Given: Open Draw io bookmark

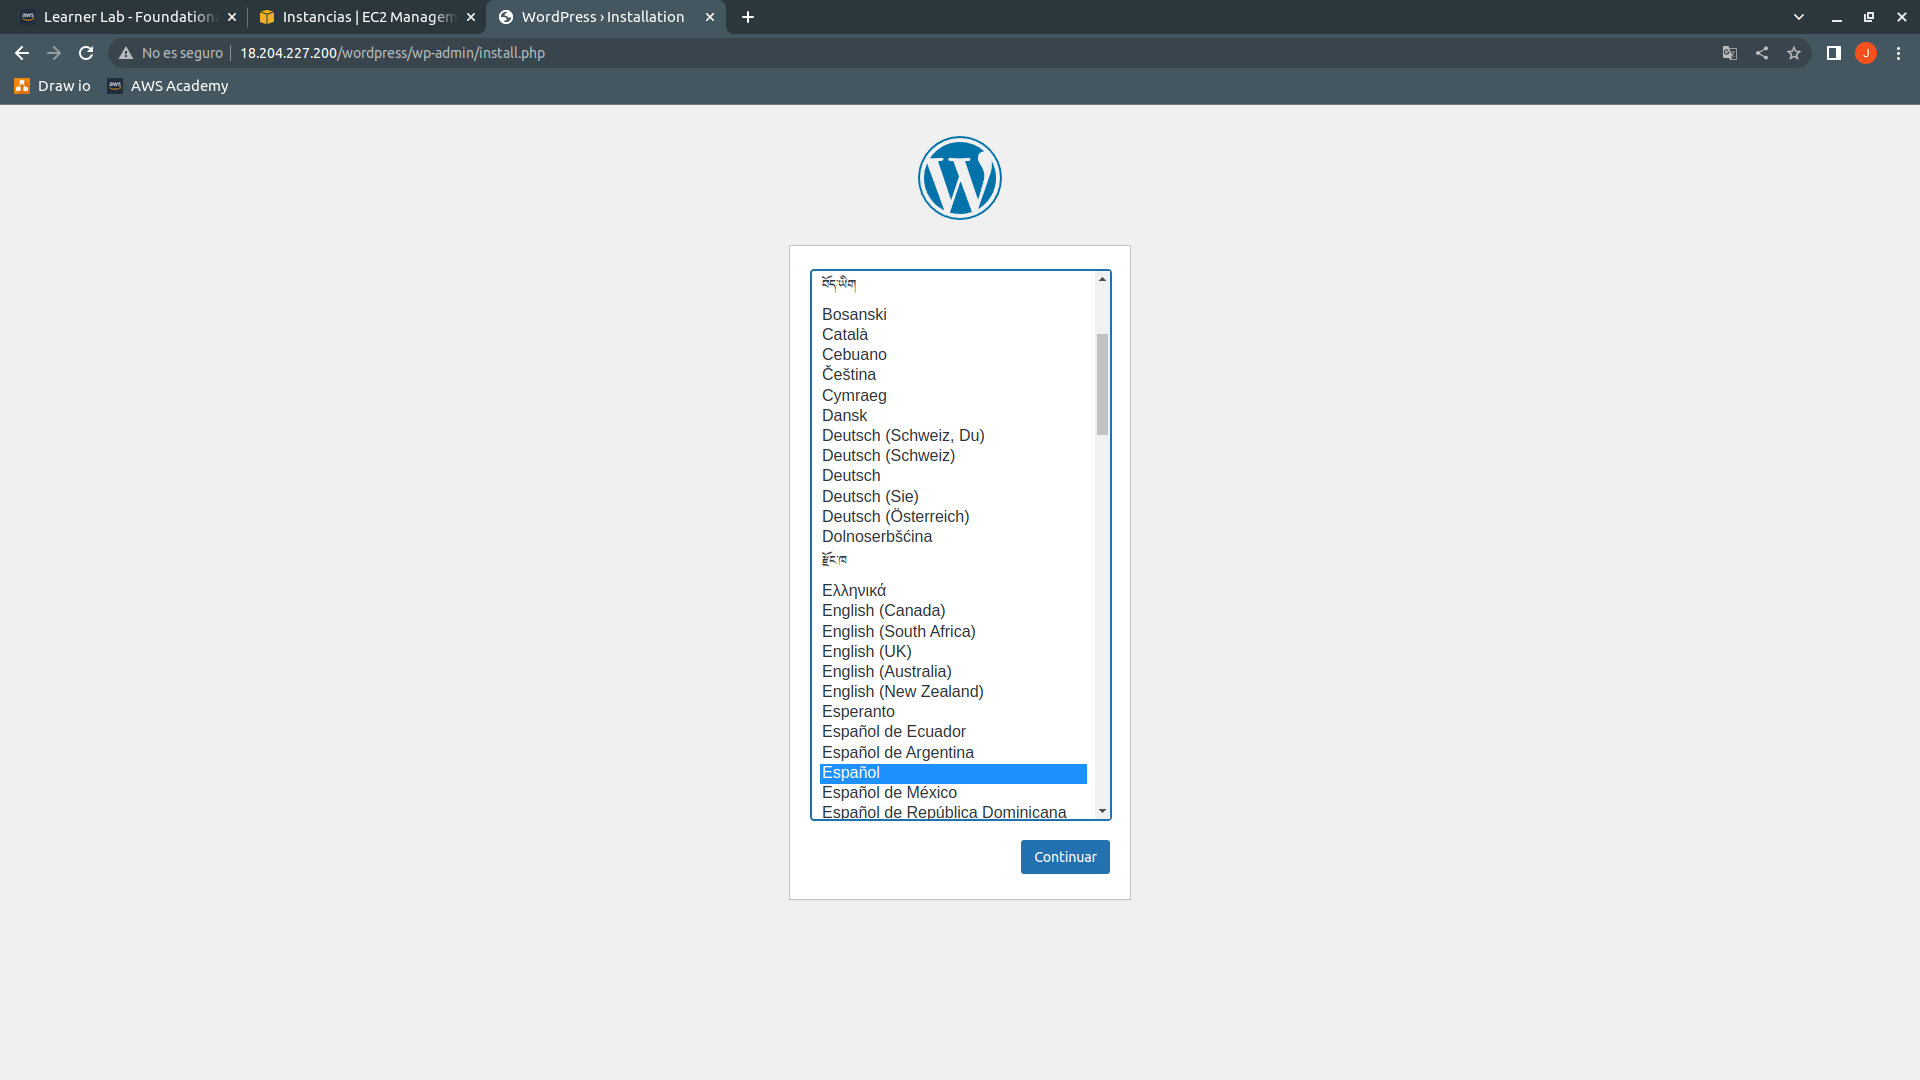Looking at the screenshot, I should pyautogui.click(x=52, y=86).
